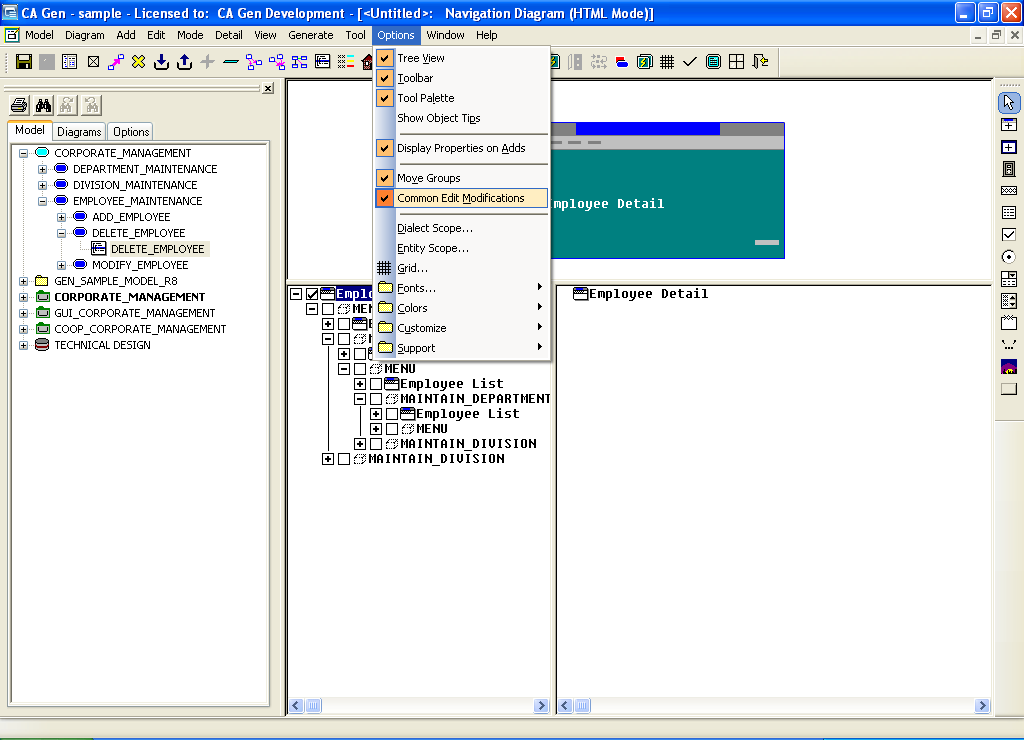Uncheck the Tree View option
Image resolution: width=1024 pixels, height=740 pixels.
[x=421, y=58]
